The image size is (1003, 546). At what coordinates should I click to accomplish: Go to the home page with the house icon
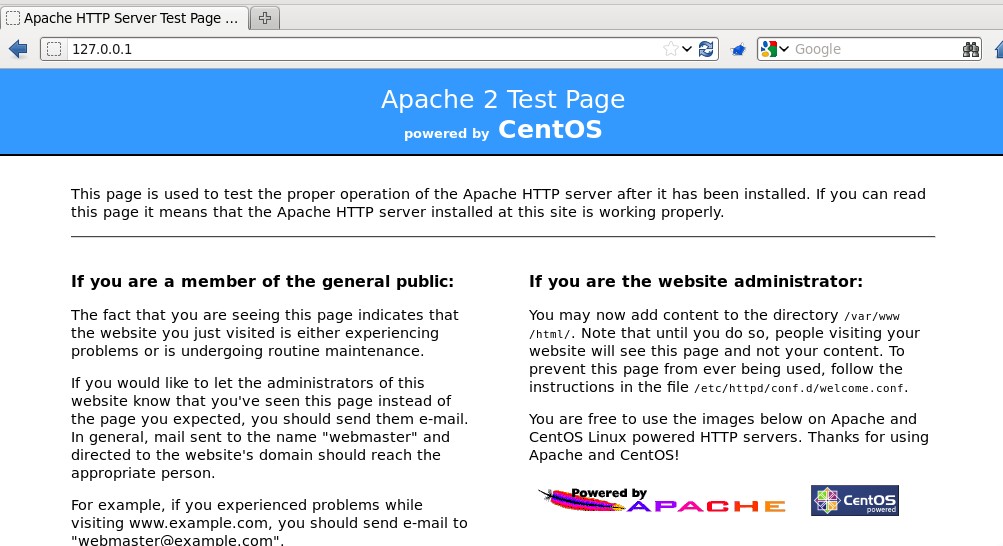[x=999, y=49]
